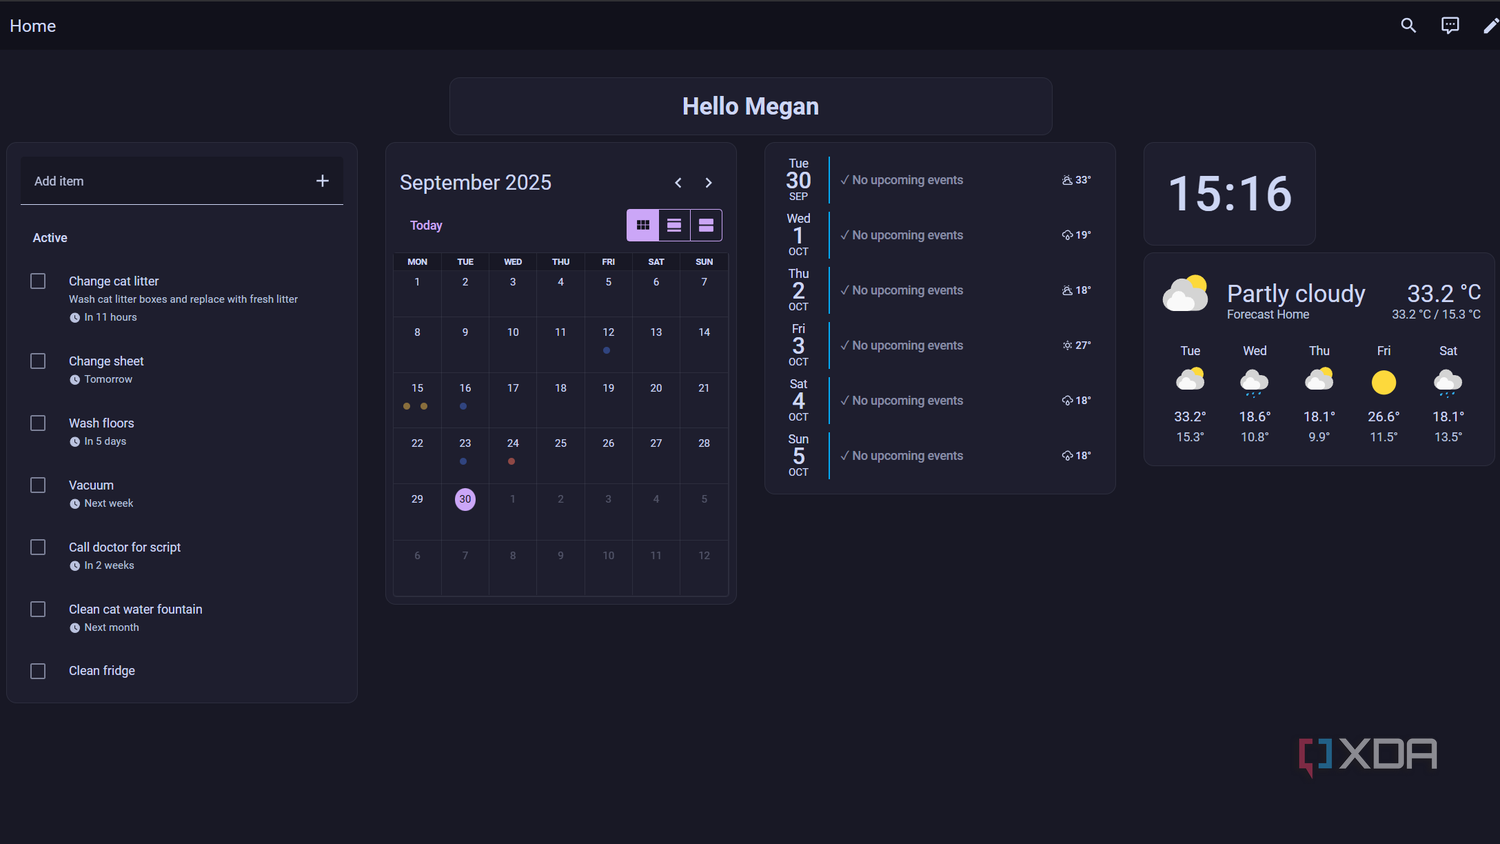Image resolution: width=1500 pixels, height=844 pixels.
Task: Click Saturday's rainy forecast icon
Action: 1448,382
